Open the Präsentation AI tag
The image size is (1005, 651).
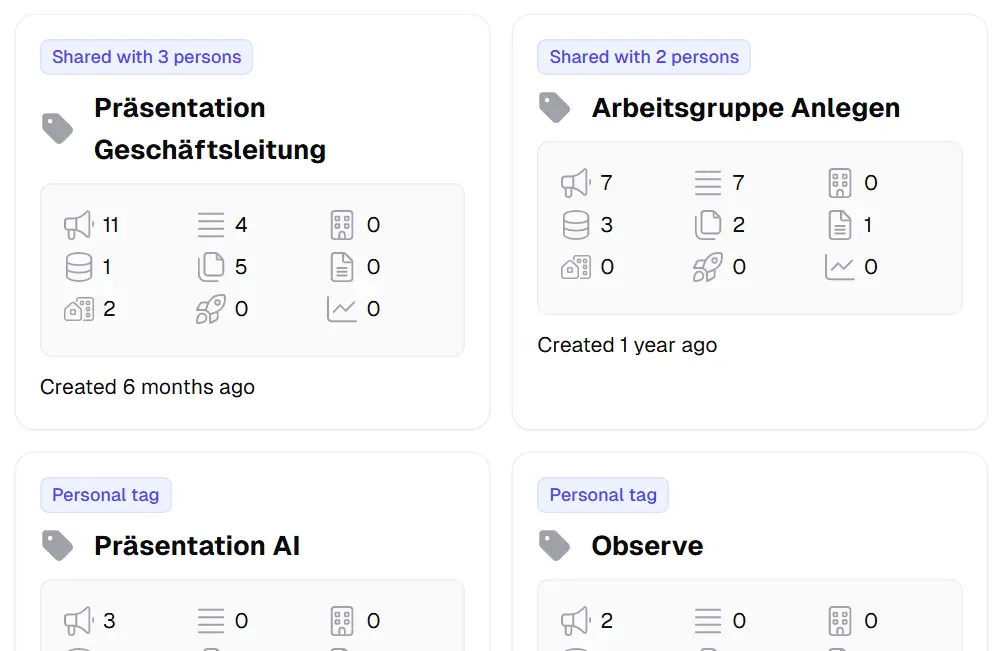(197, 546)
